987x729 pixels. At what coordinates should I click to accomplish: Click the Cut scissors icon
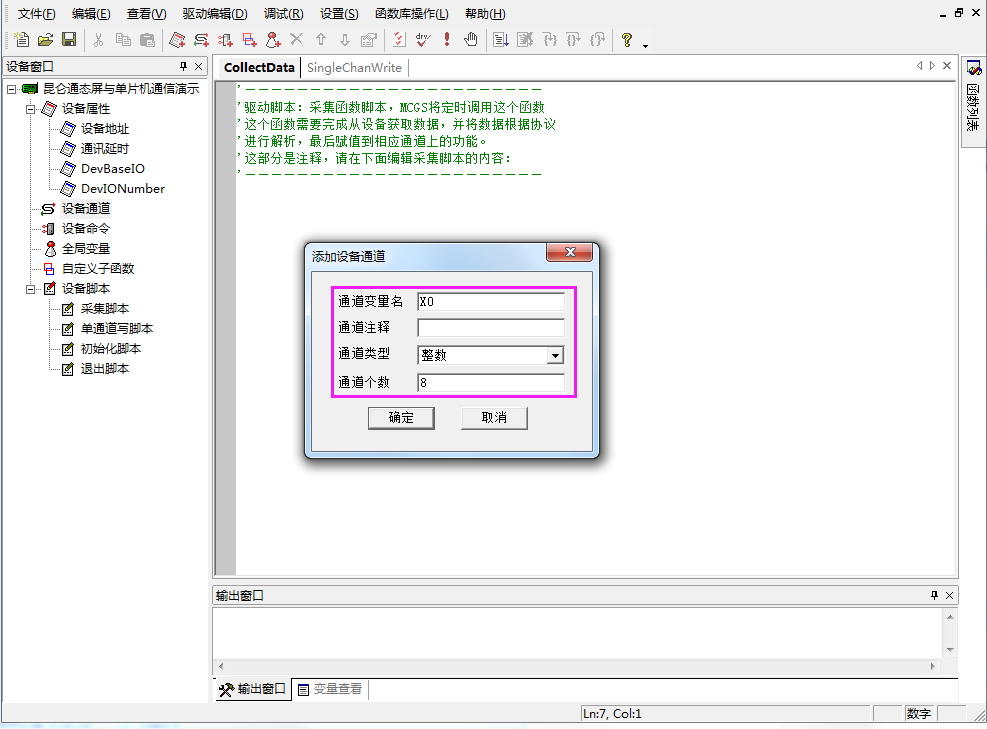[98, 40]
